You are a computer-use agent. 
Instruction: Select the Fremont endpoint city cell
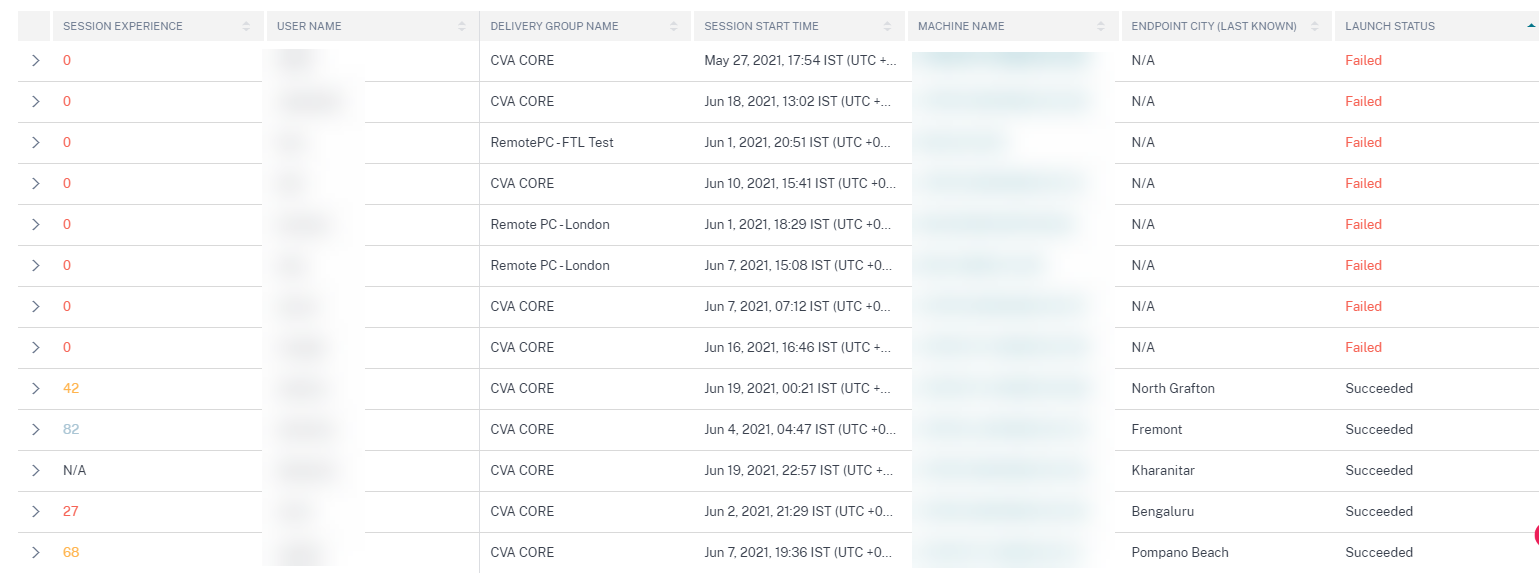pyautogui.click(x=1157, y=430)
